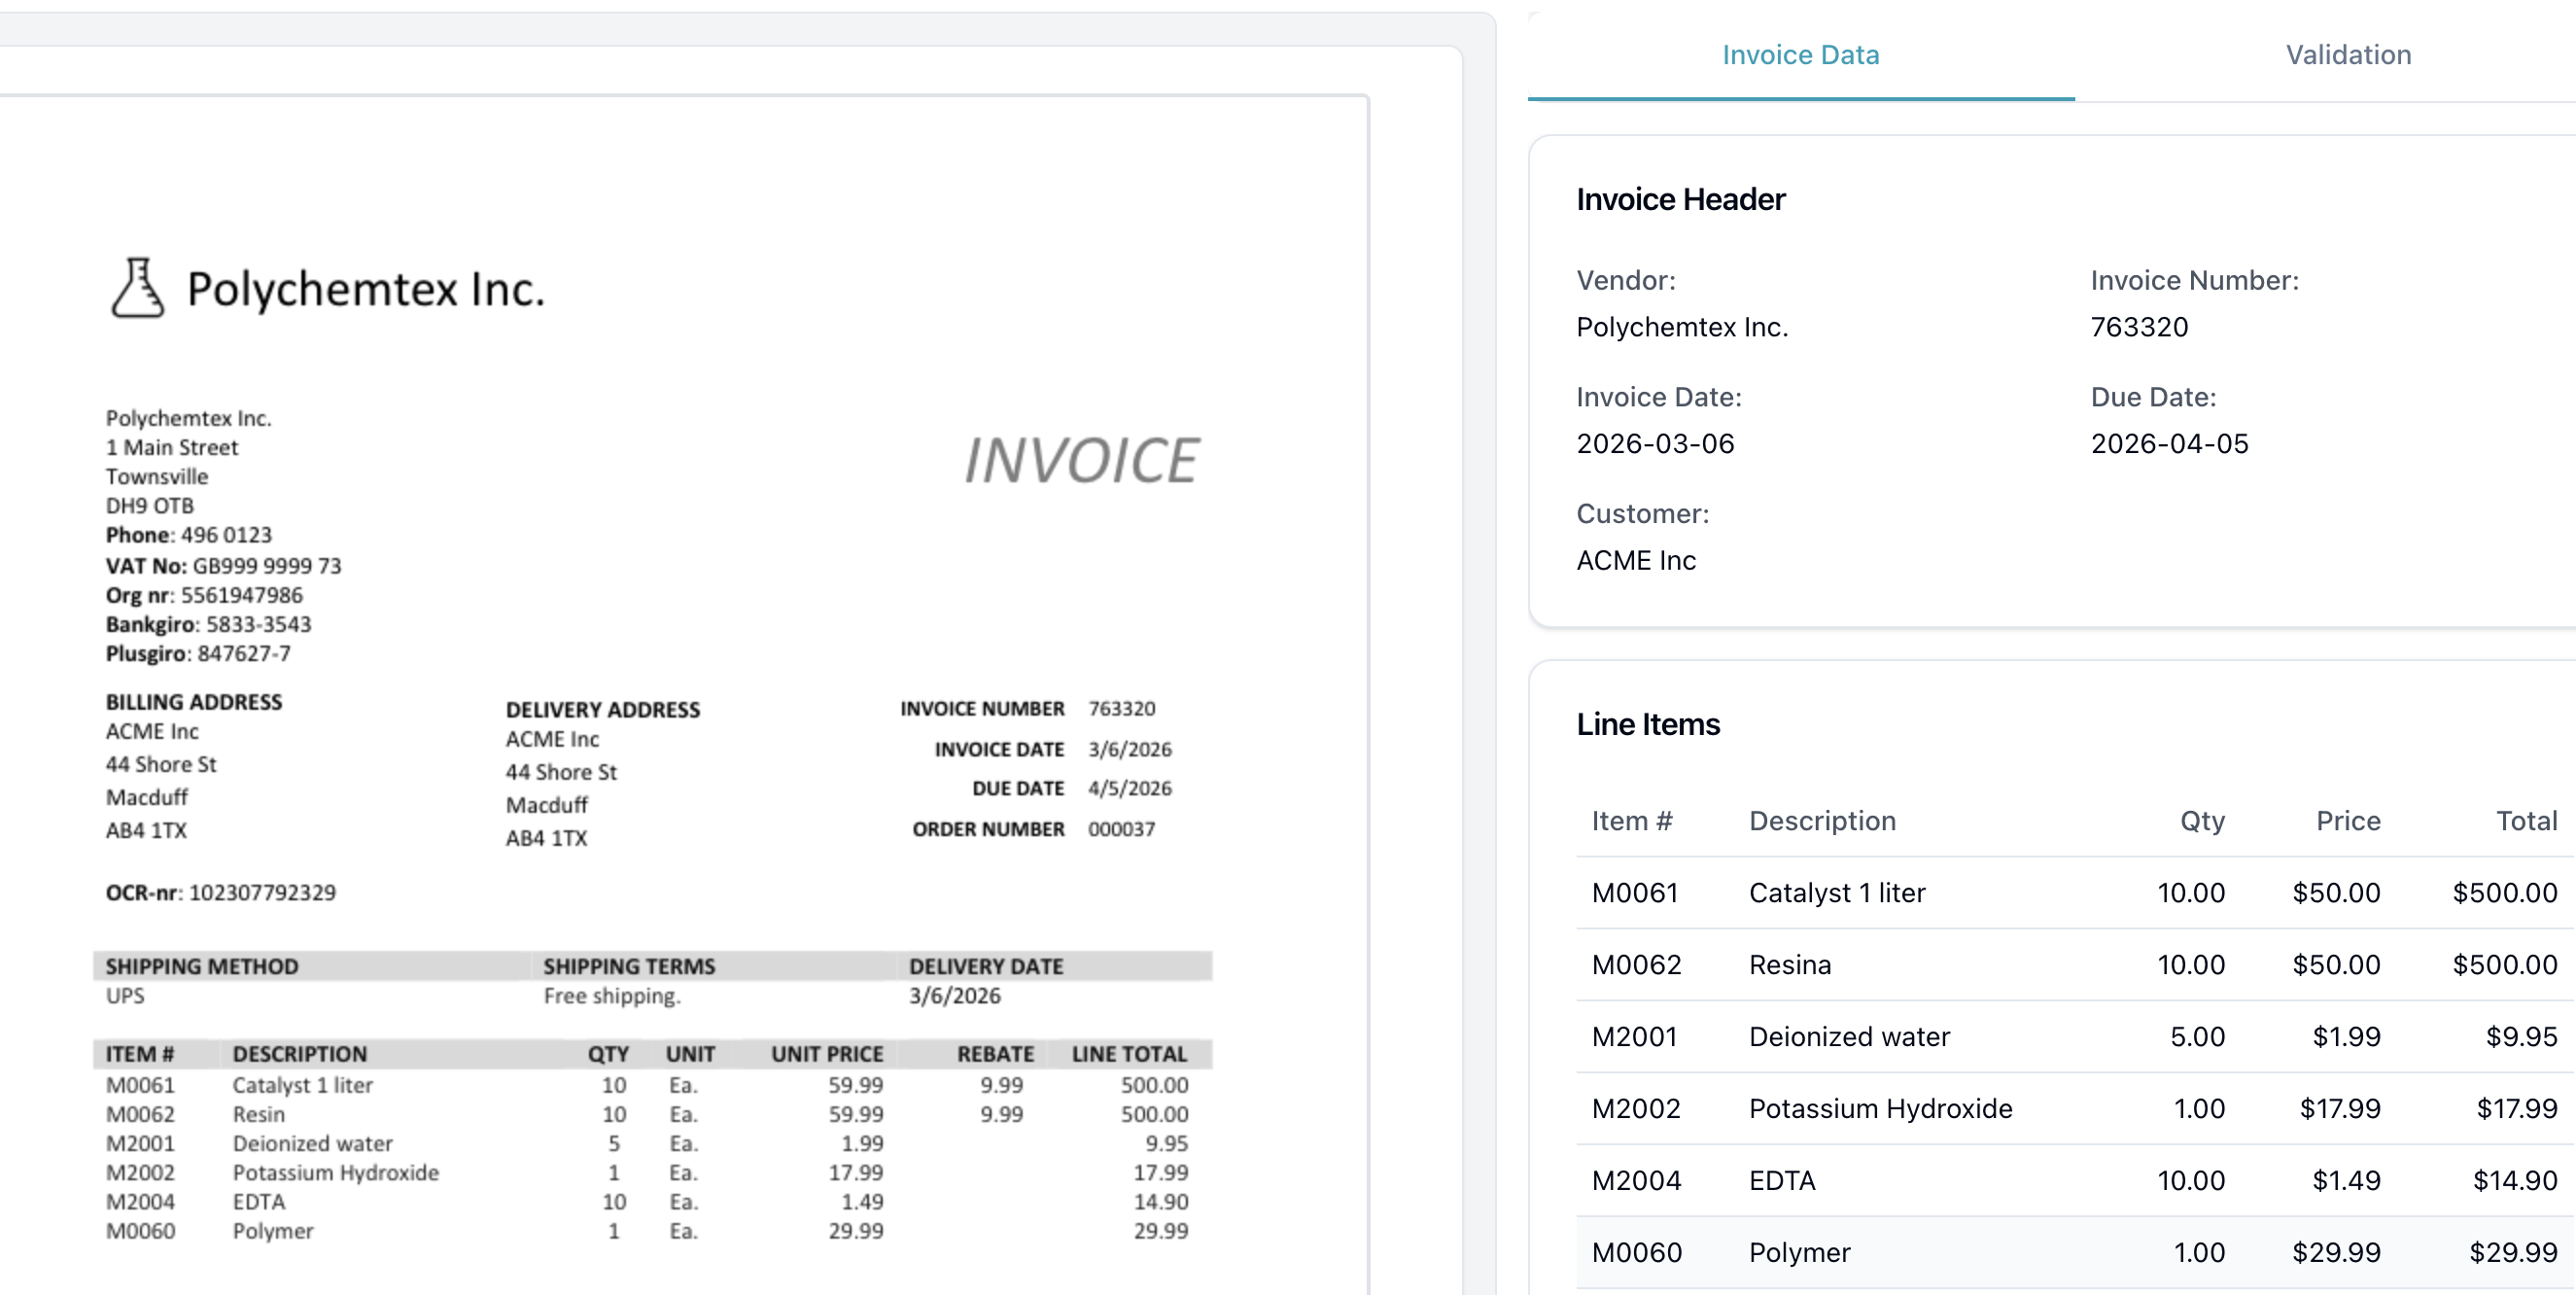Click document invoice date 3/6/2026 beside INVOICE DATE

tap(1130, 750)
